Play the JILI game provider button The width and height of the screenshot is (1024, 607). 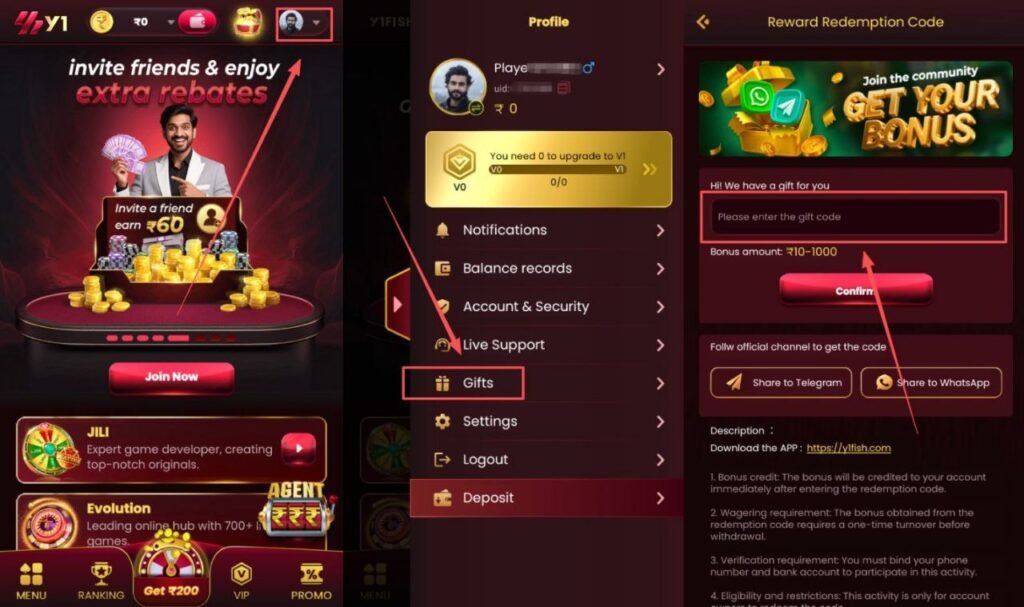[x=298, y=448]
